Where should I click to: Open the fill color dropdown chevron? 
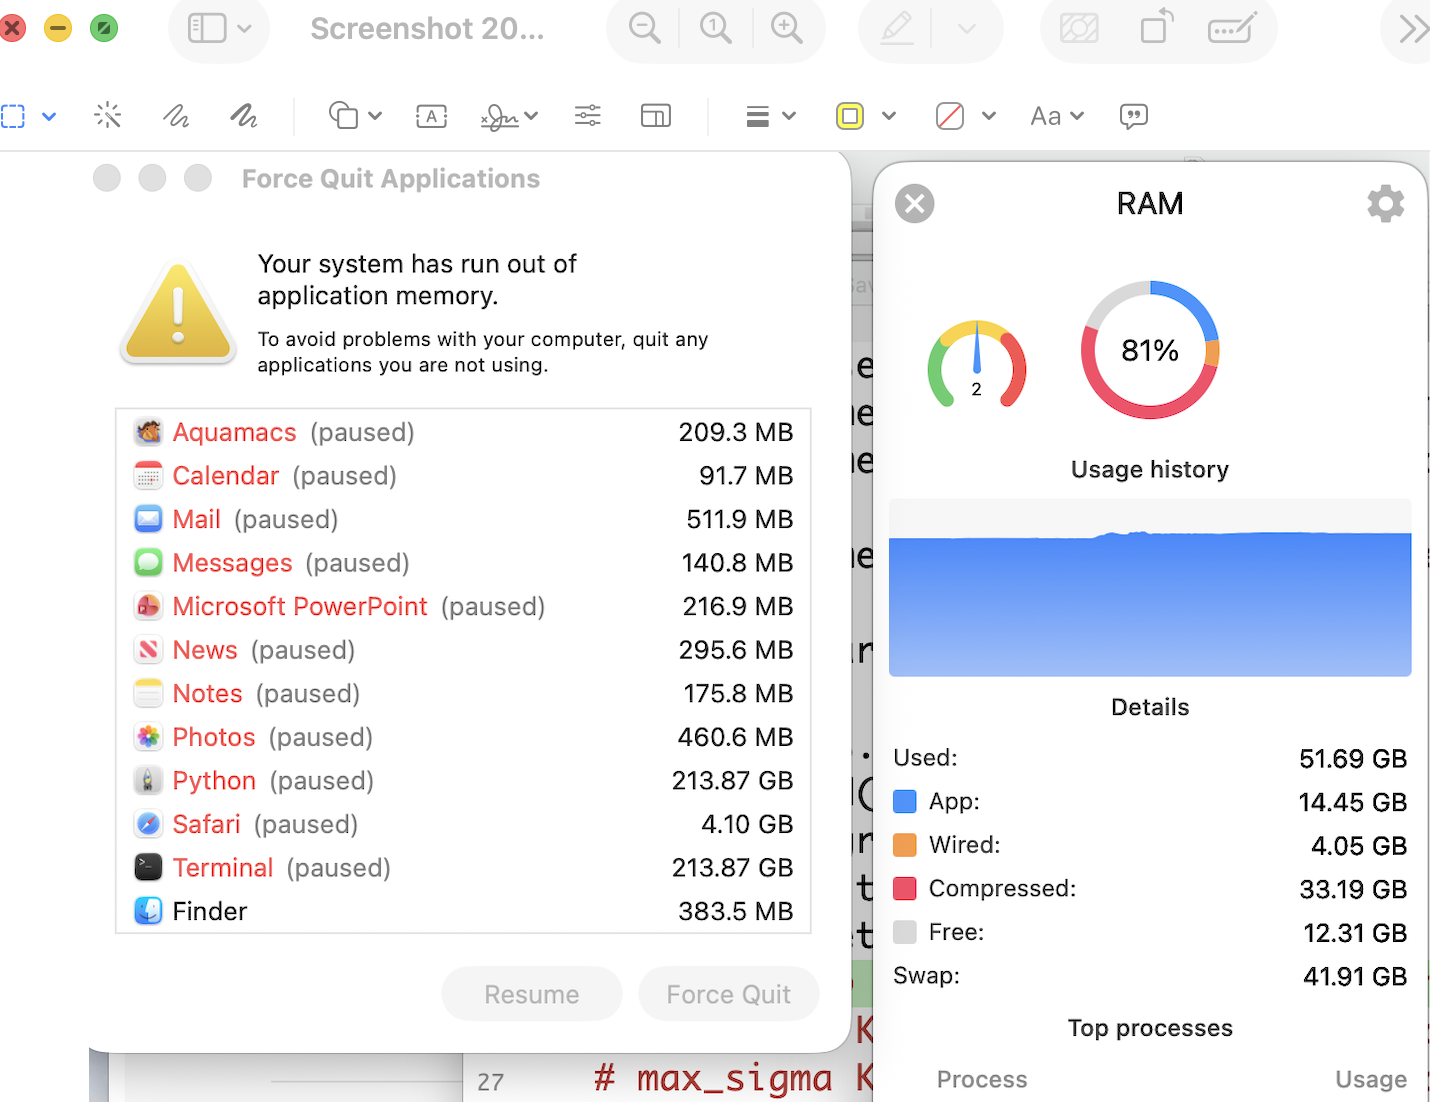[989, 116]
